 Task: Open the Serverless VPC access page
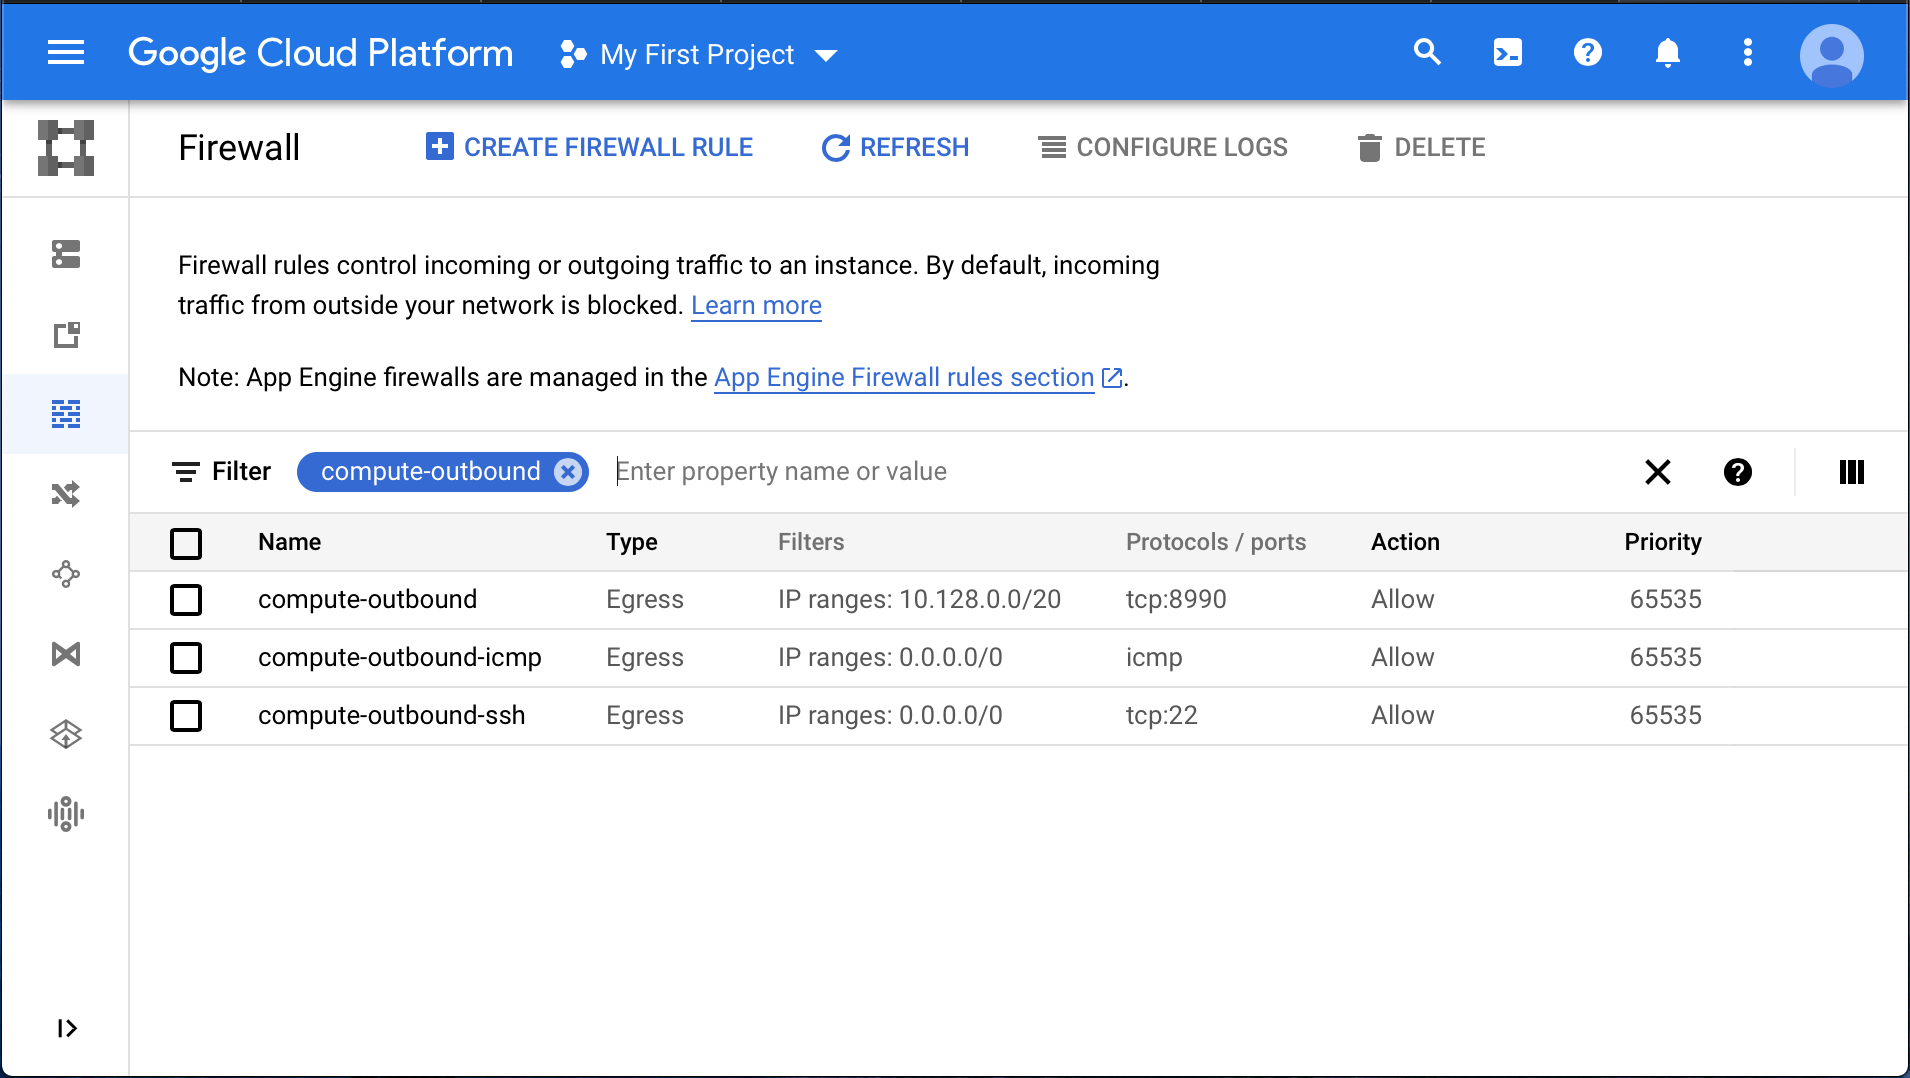66,733
